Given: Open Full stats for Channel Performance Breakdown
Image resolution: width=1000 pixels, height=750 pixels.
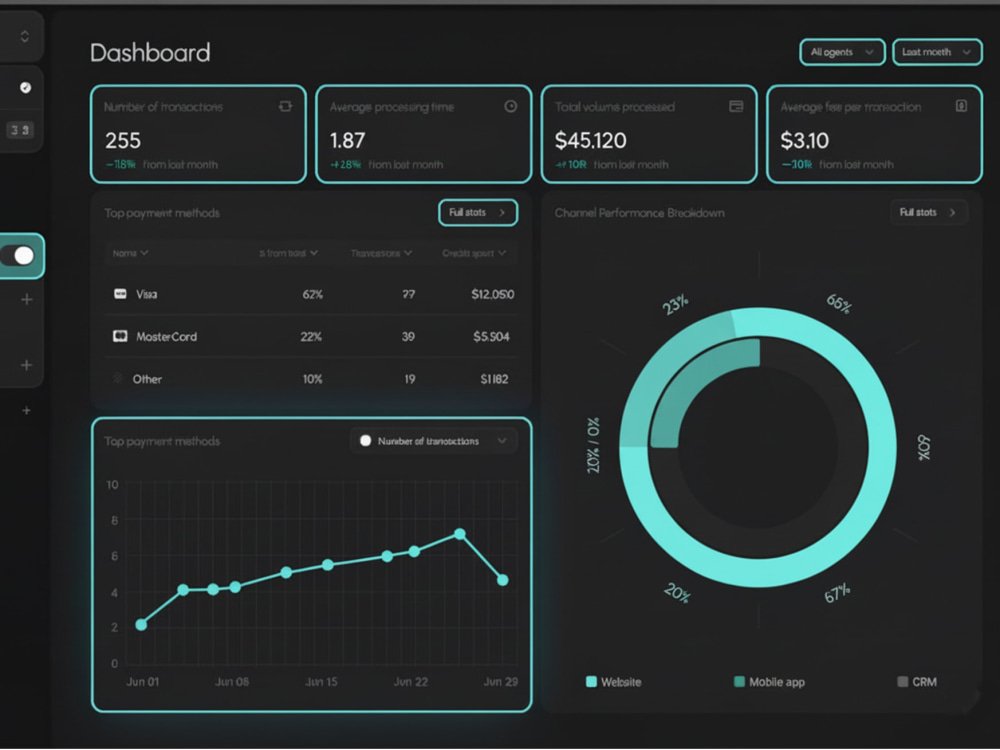Looking at the screenshot, I should pyautogui.click(x=928, y=212).
